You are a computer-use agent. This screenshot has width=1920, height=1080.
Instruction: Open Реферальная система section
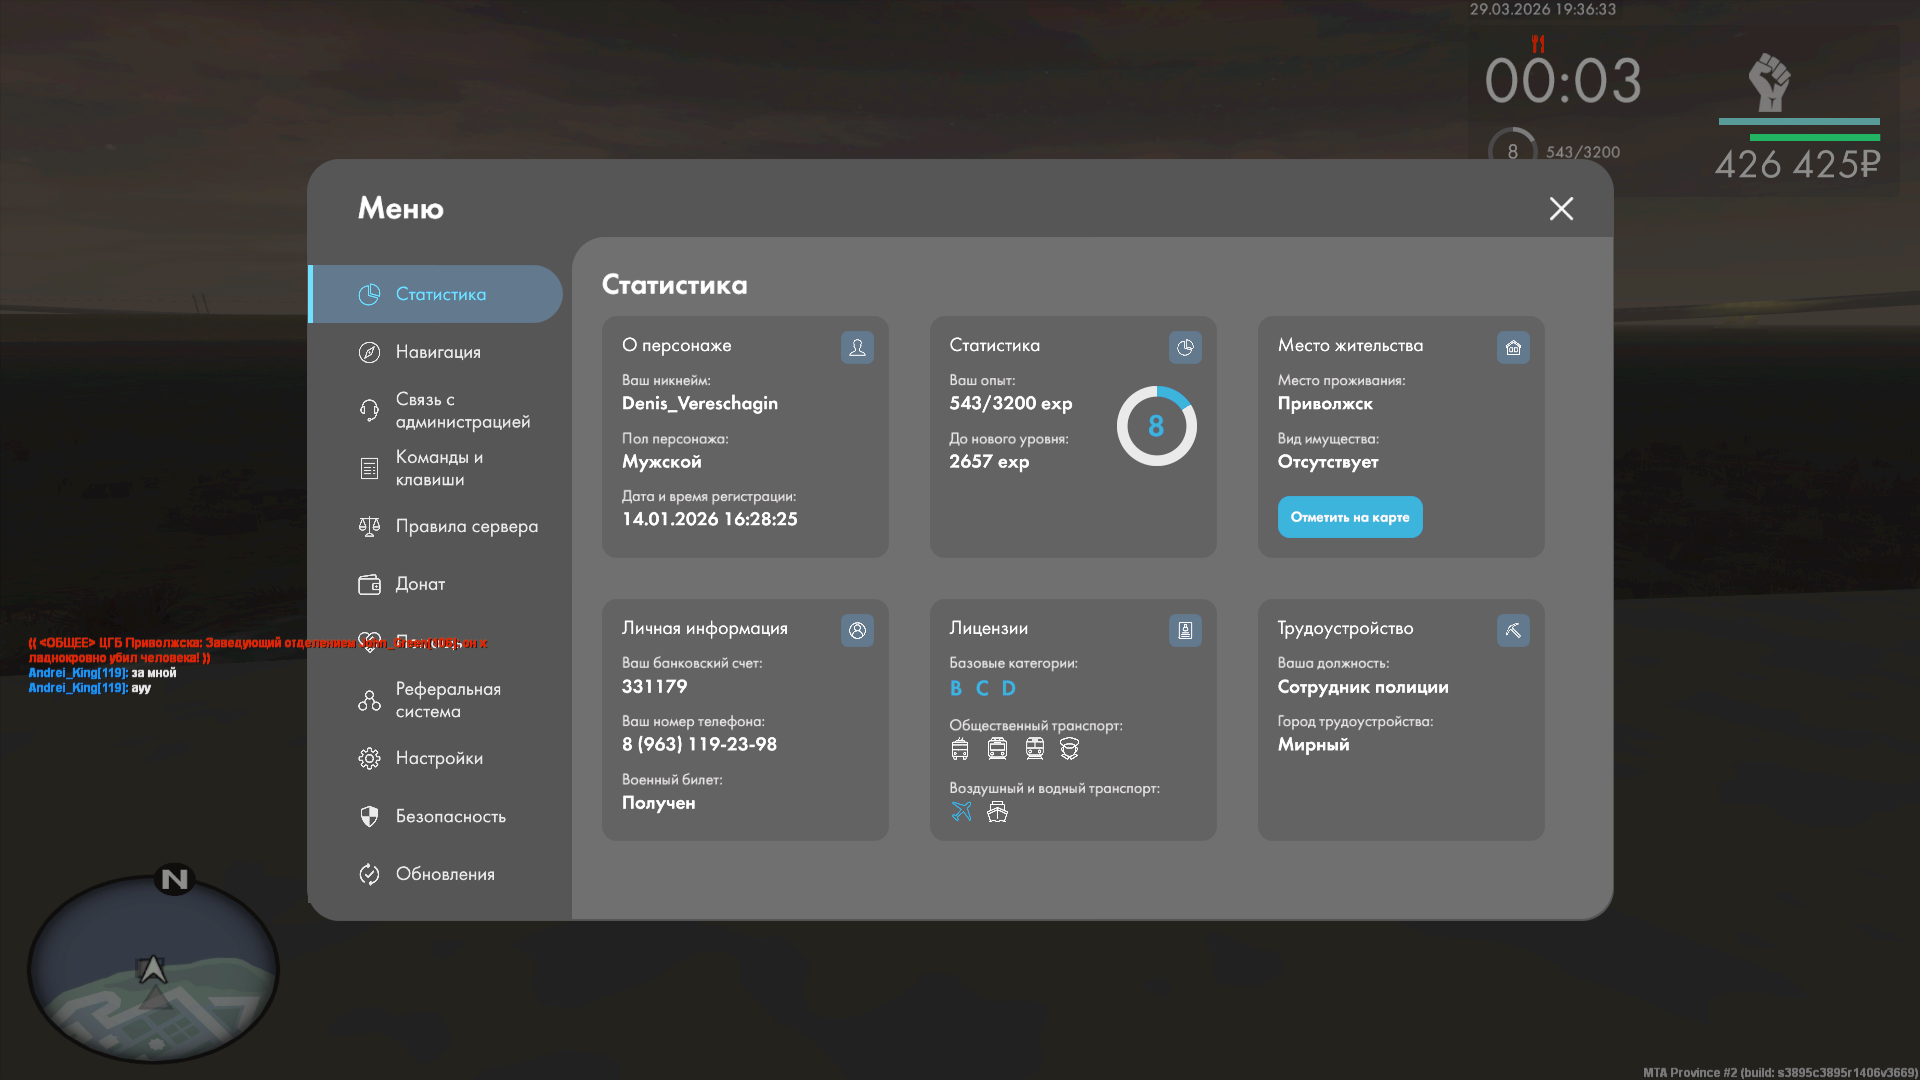coord(447,700)
